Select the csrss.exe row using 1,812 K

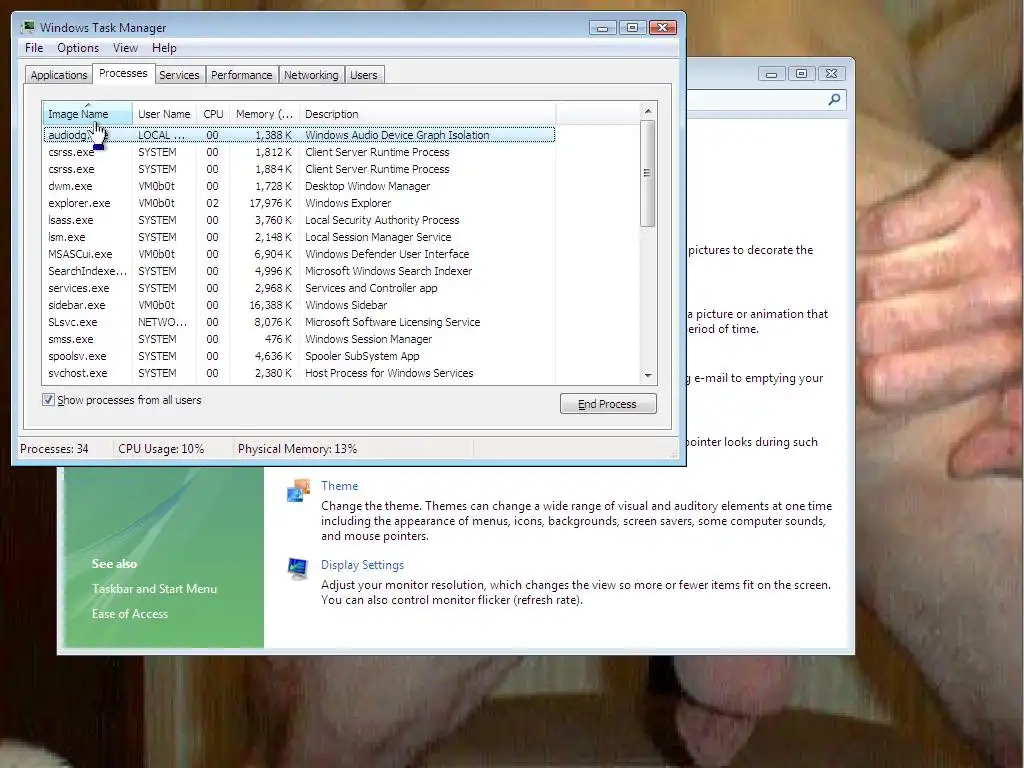299,152
